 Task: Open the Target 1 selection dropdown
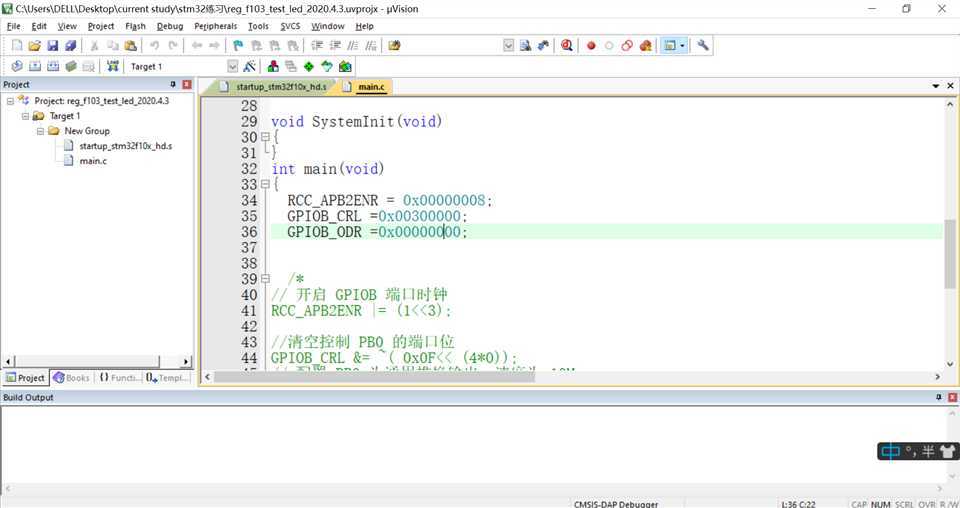click(x=233, y=66)
